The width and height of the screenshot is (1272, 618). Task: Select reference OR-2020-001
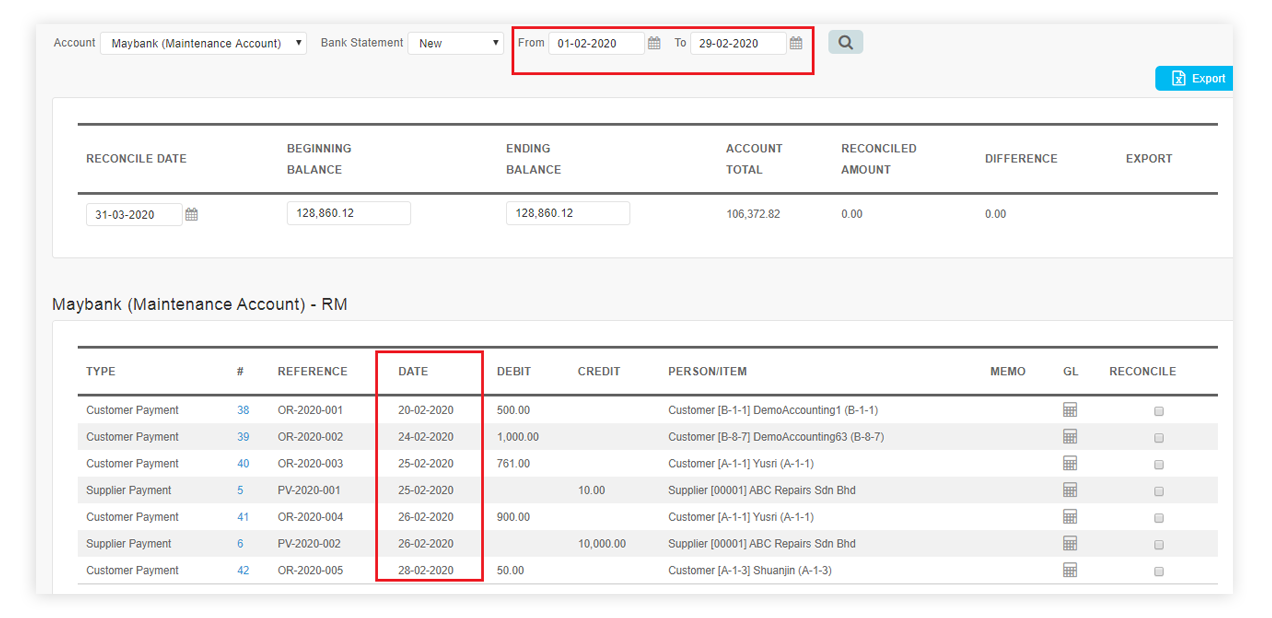(x=310, y=410)
